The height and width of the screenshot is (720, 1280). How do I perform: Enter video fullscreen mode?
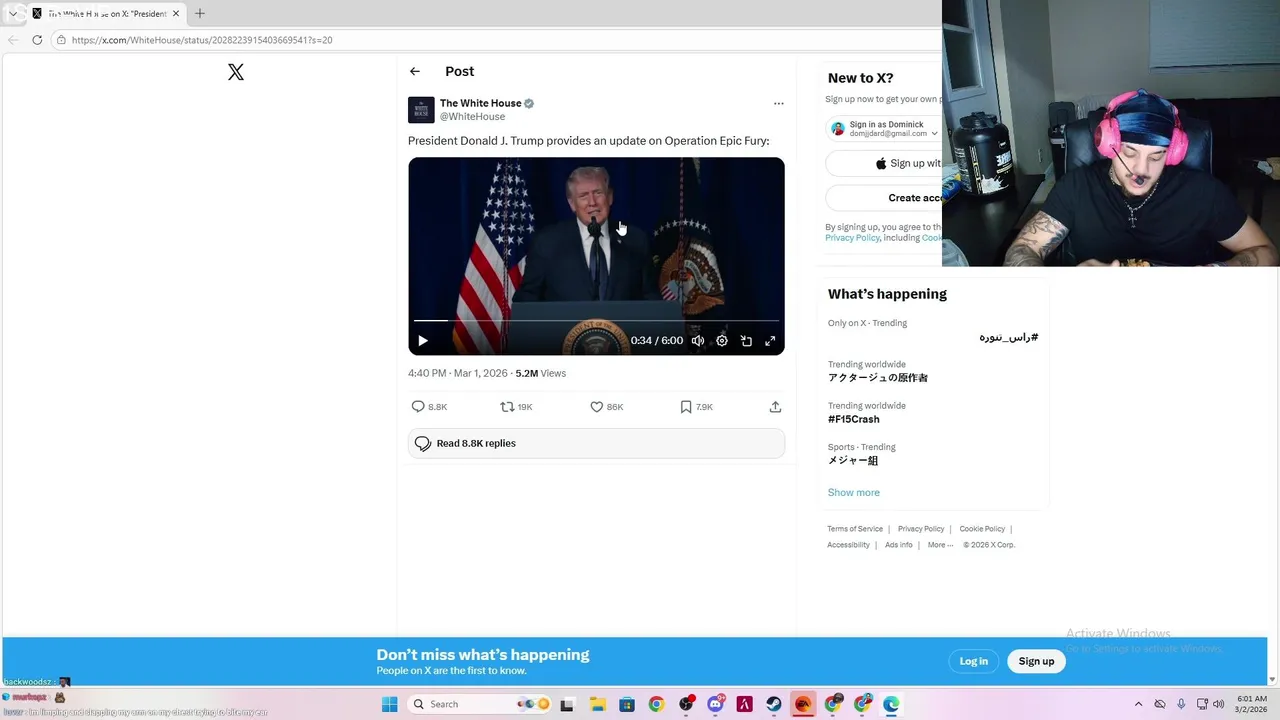coord(770,341)
